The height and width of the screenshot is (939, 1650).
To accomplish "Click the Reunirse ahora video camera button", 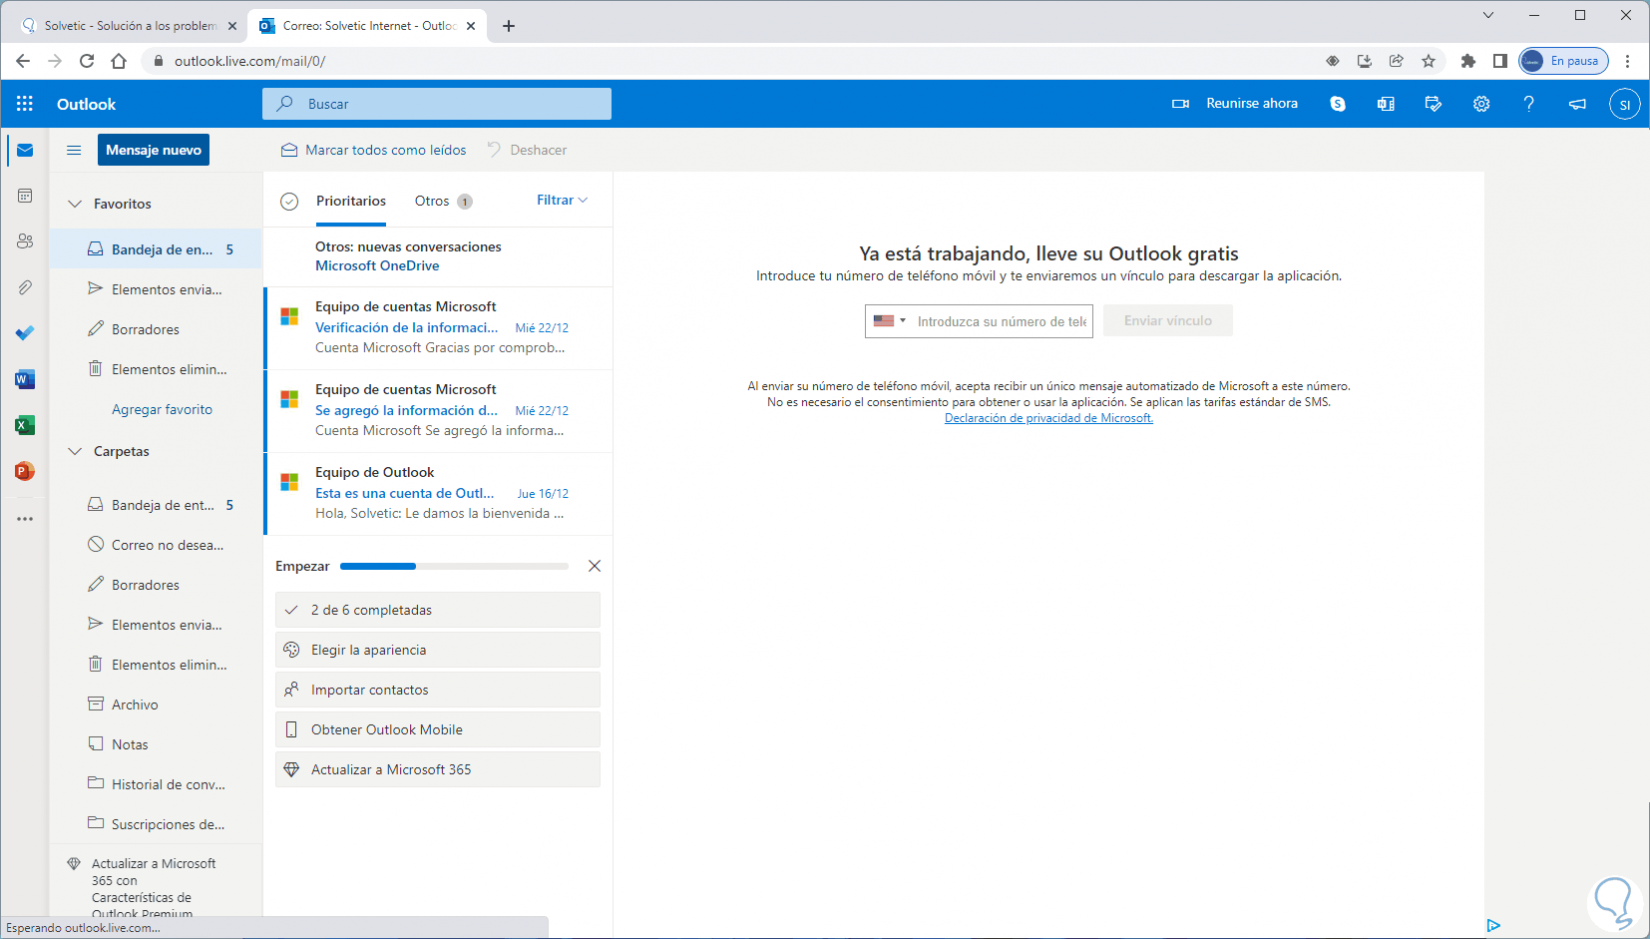I will (1235, 104).
